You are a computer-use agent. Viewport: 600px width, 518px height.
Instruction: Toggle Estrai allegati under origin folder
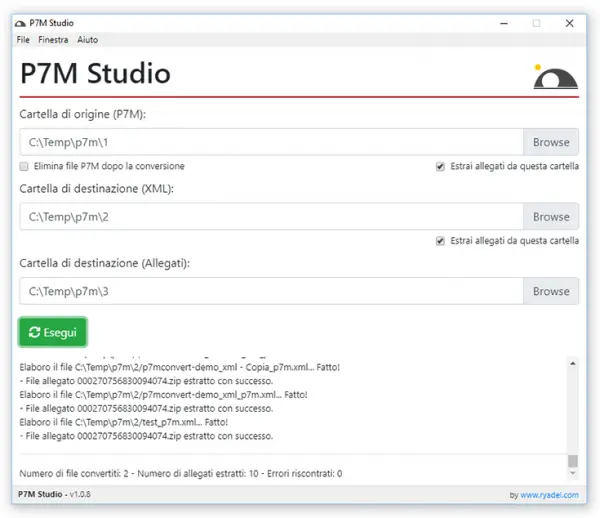(440, 166)
